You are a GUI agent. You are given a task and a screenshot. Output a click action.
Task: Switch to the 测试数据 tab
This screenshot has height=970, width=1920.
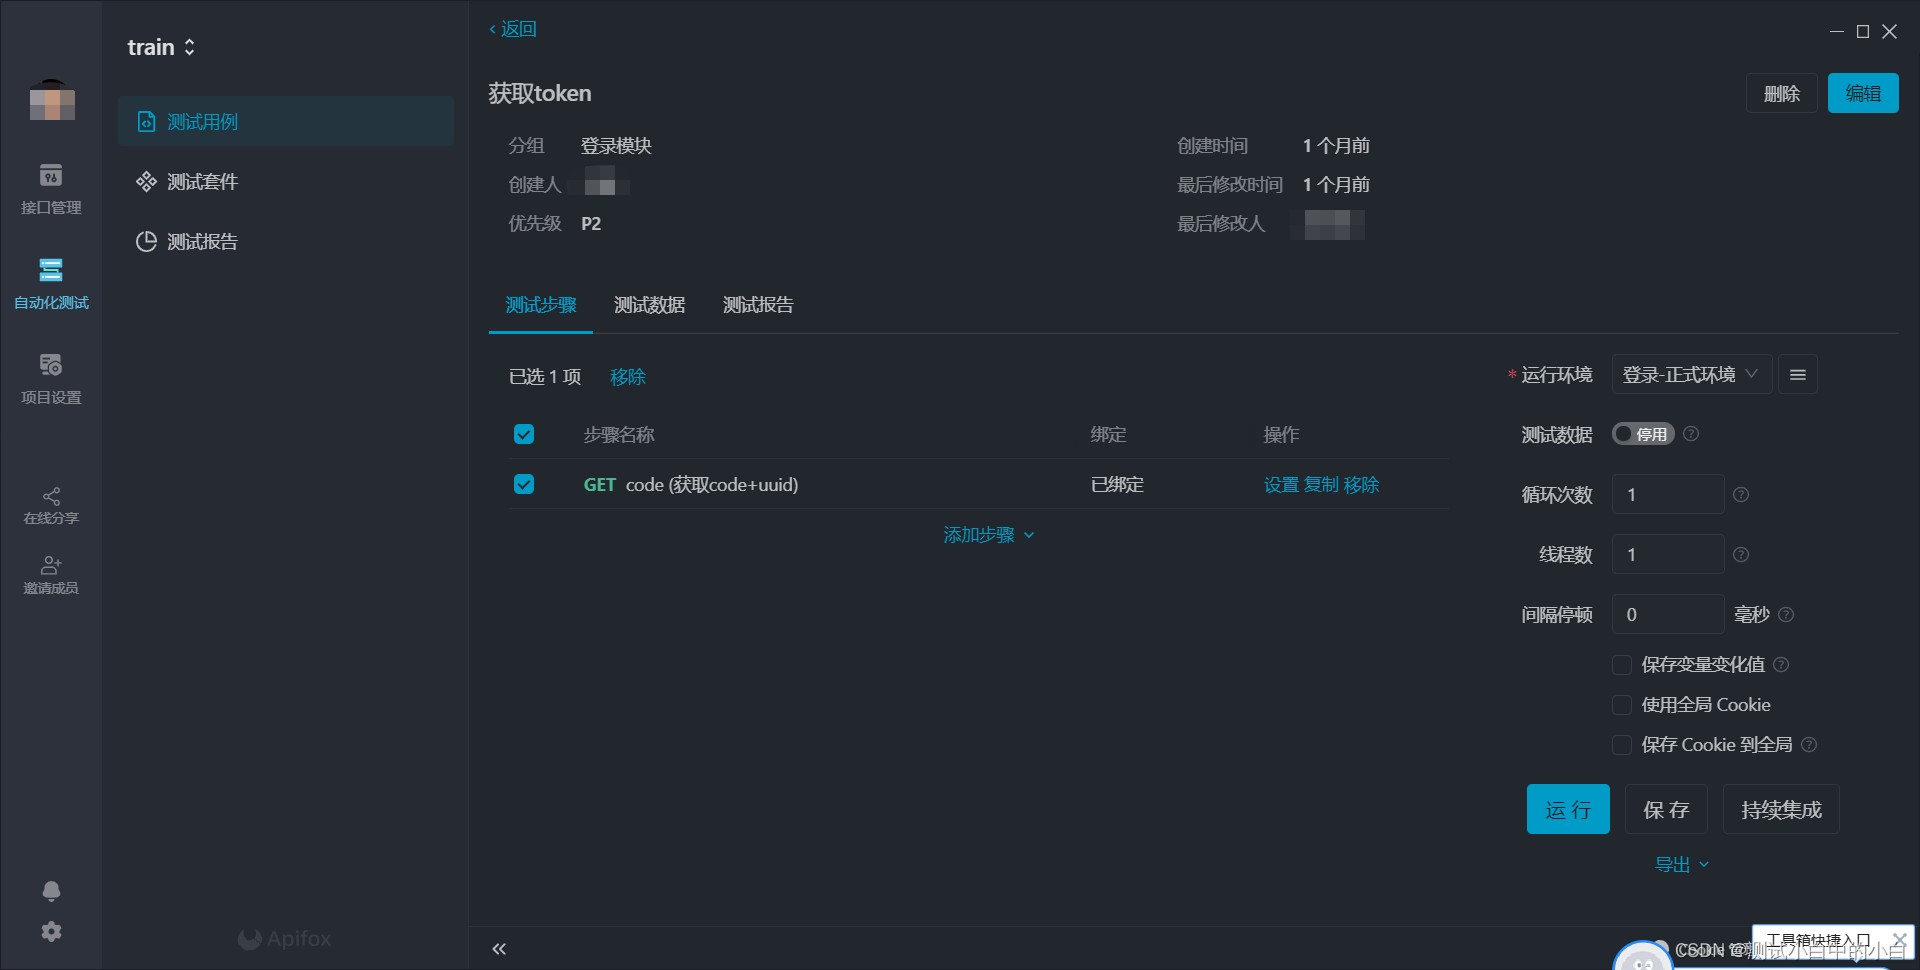[x=650, y=305]
